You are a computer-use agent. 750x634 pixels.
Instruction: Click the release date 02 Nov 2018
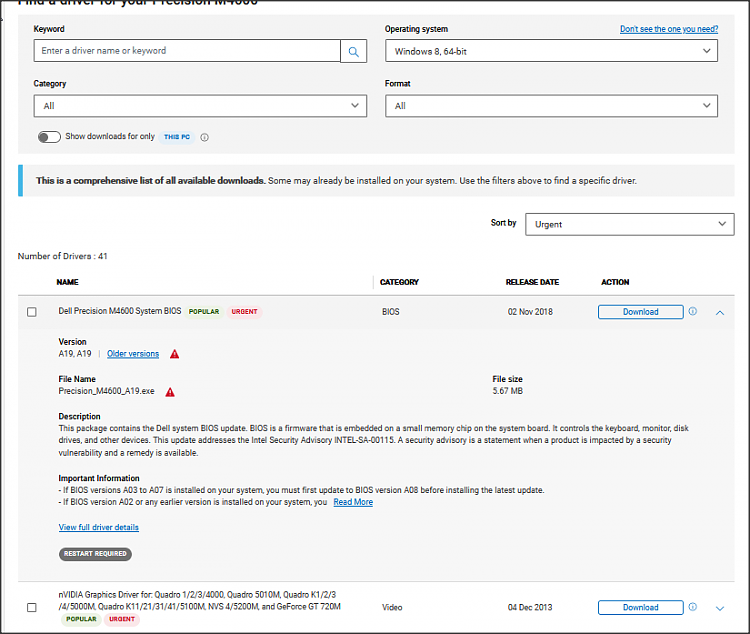click(530, 312)
